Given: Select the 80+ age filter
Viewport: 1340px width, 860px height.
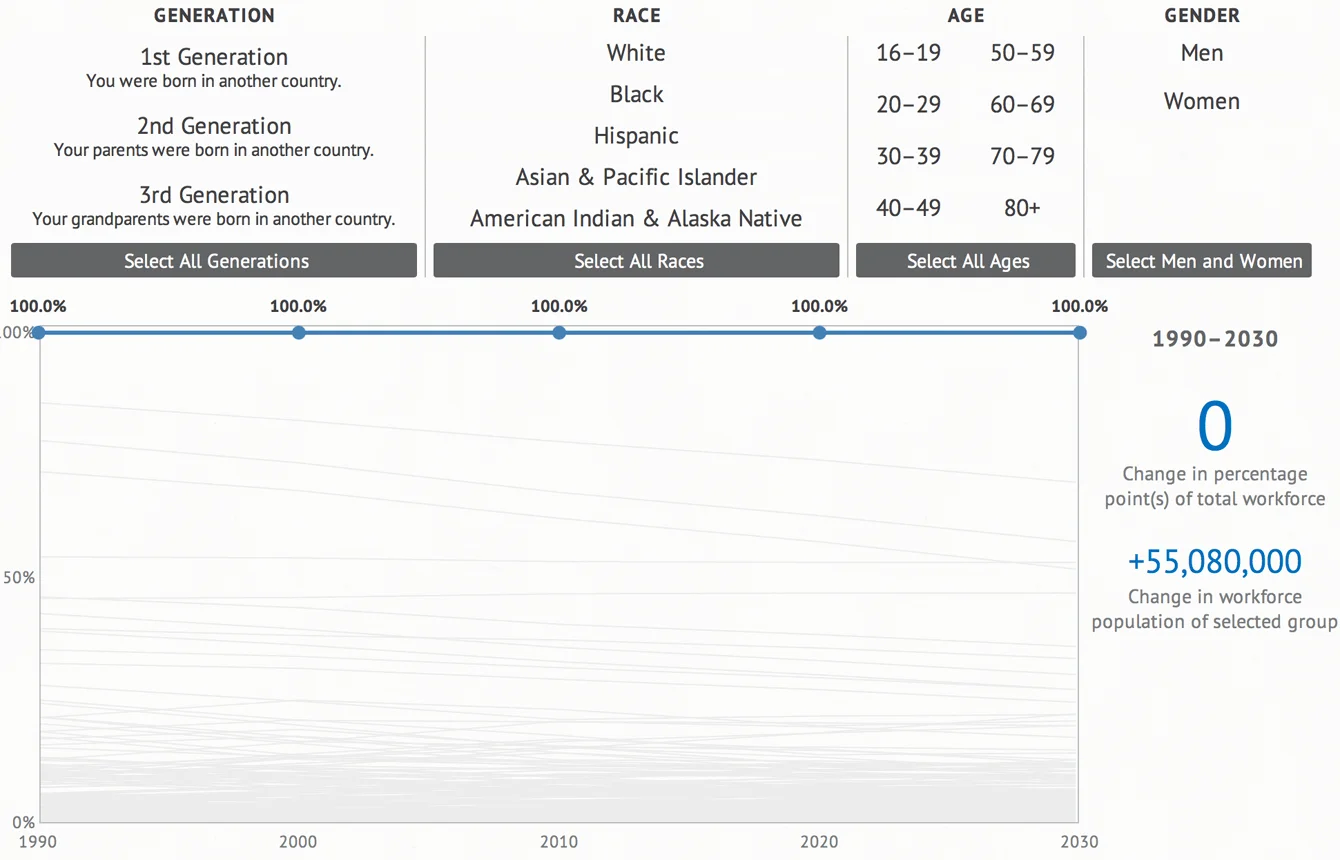Looking at the screenshot, I should (x=1022, y=208).
